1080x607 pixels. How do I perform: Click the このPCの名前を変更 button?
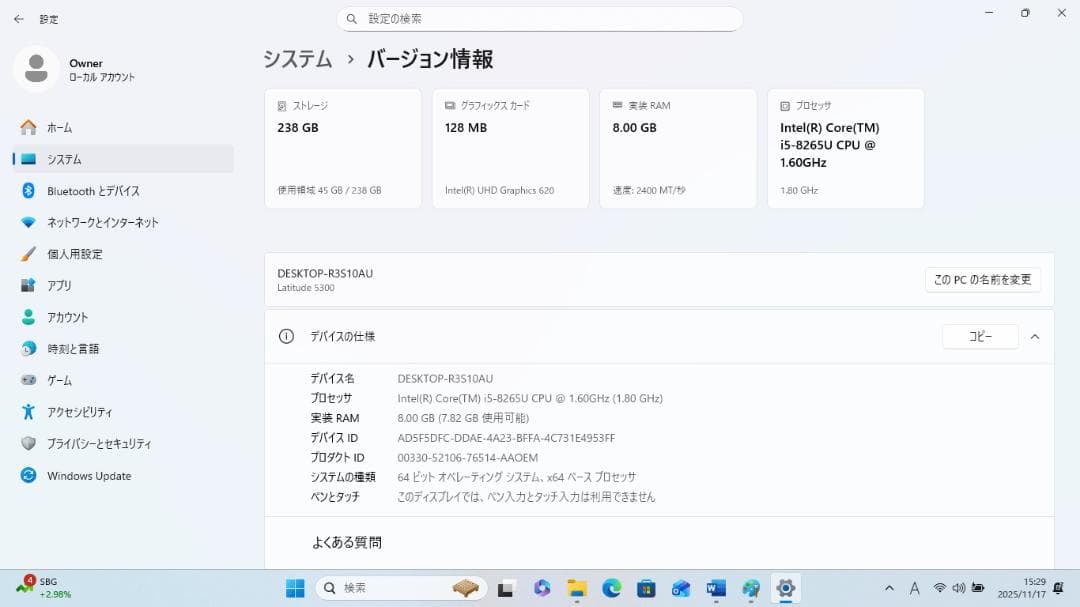point(982,279)
